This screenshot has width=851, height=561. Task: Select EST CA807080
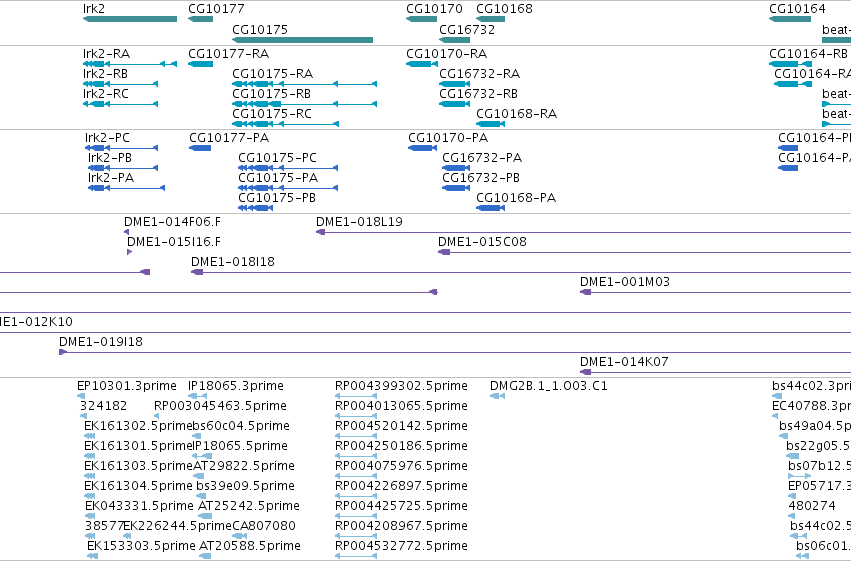click(239, 536)
